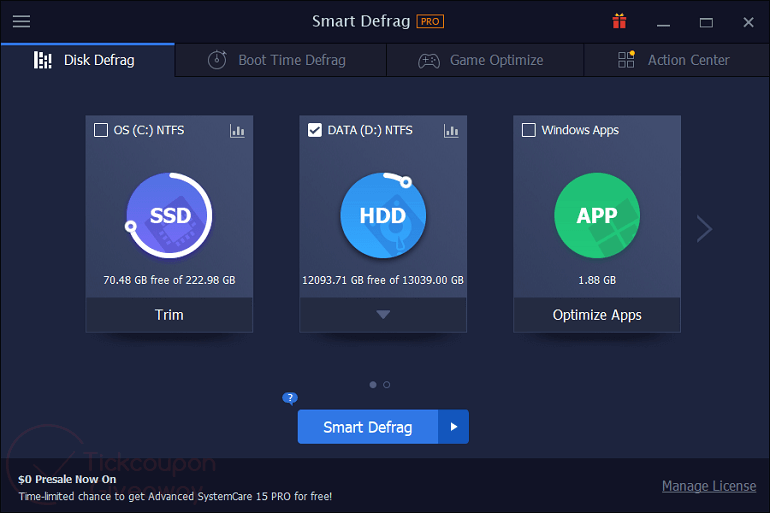Click the green APP circle icon

pos(597,215)
